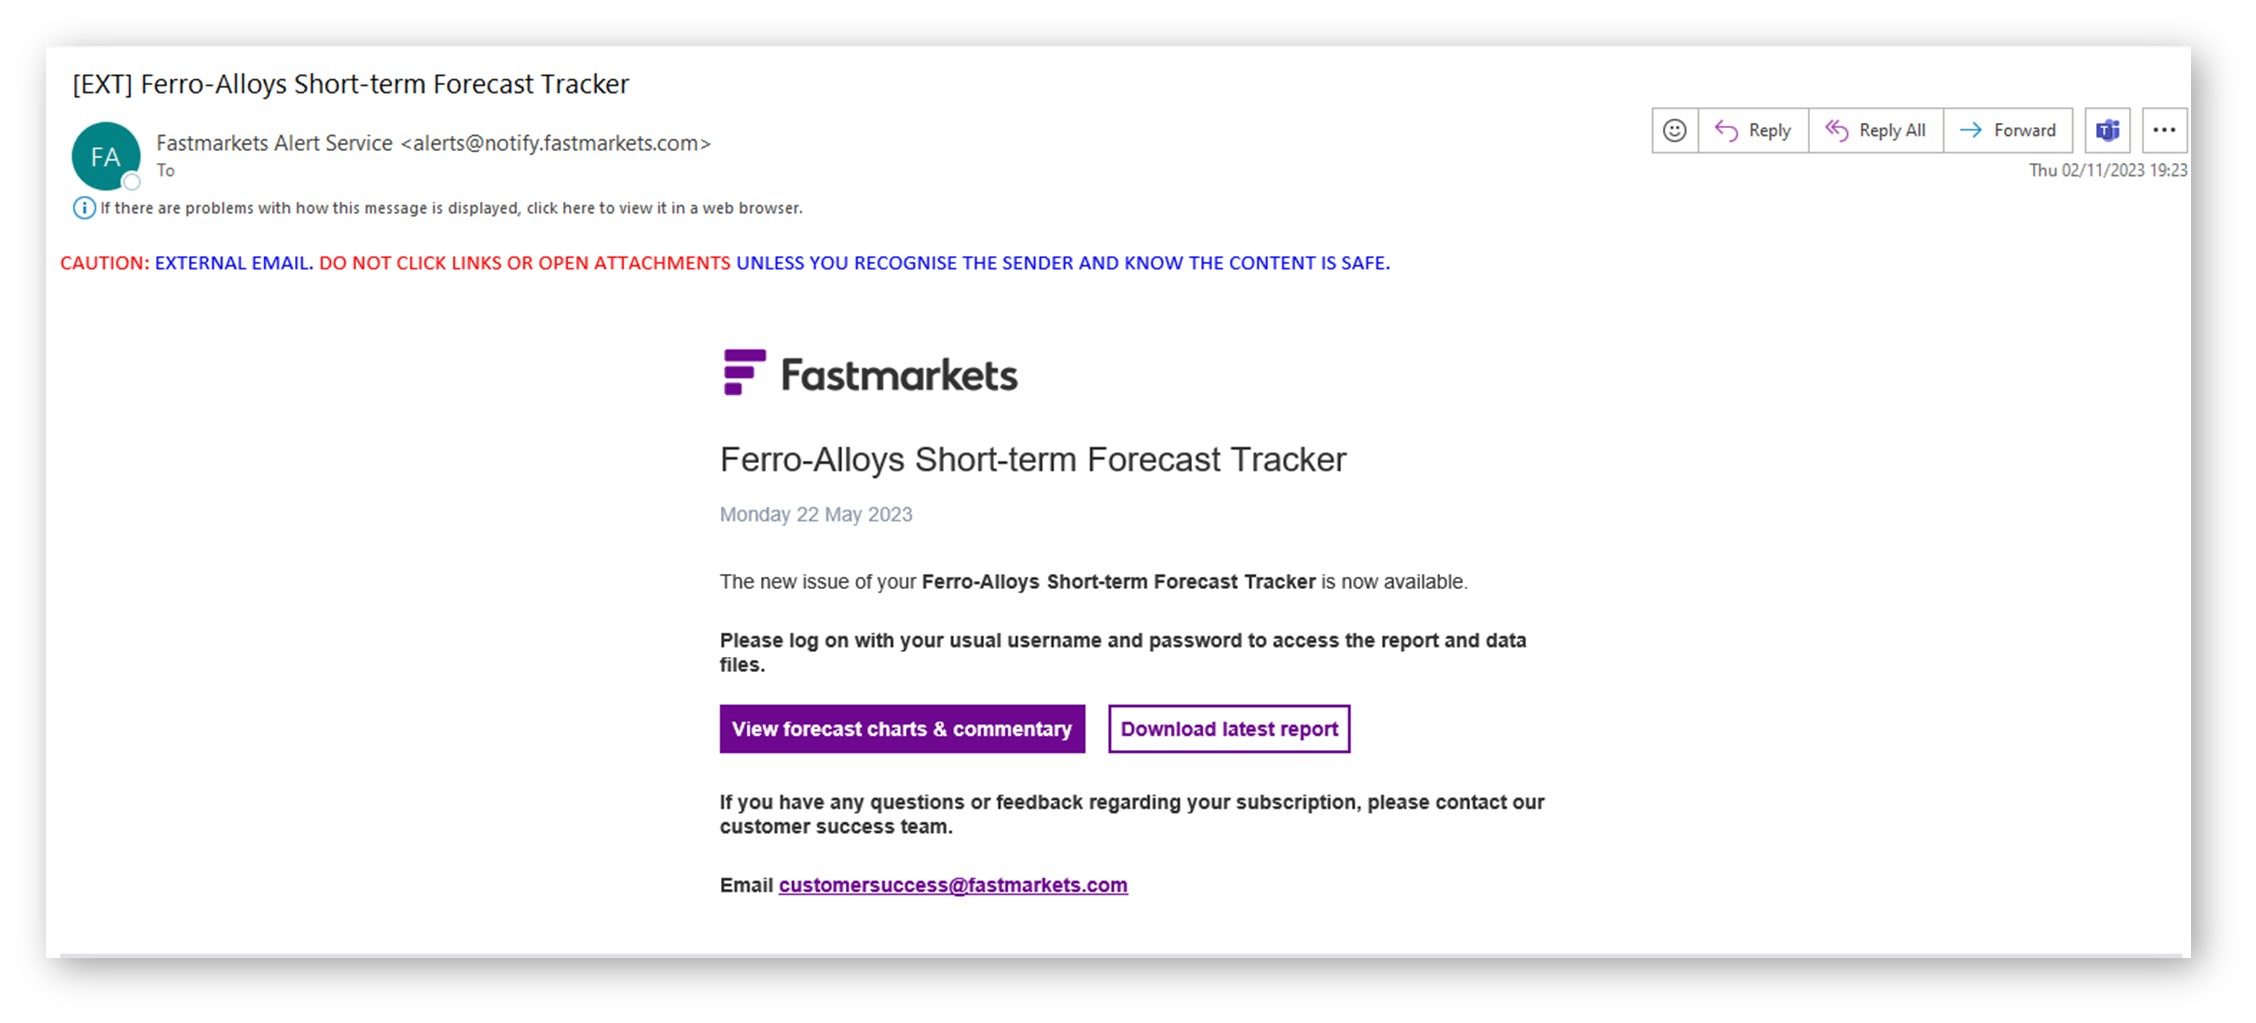Click the Reply button label
Viewport: 2256px width, 1023px height.
point(1769,131)
